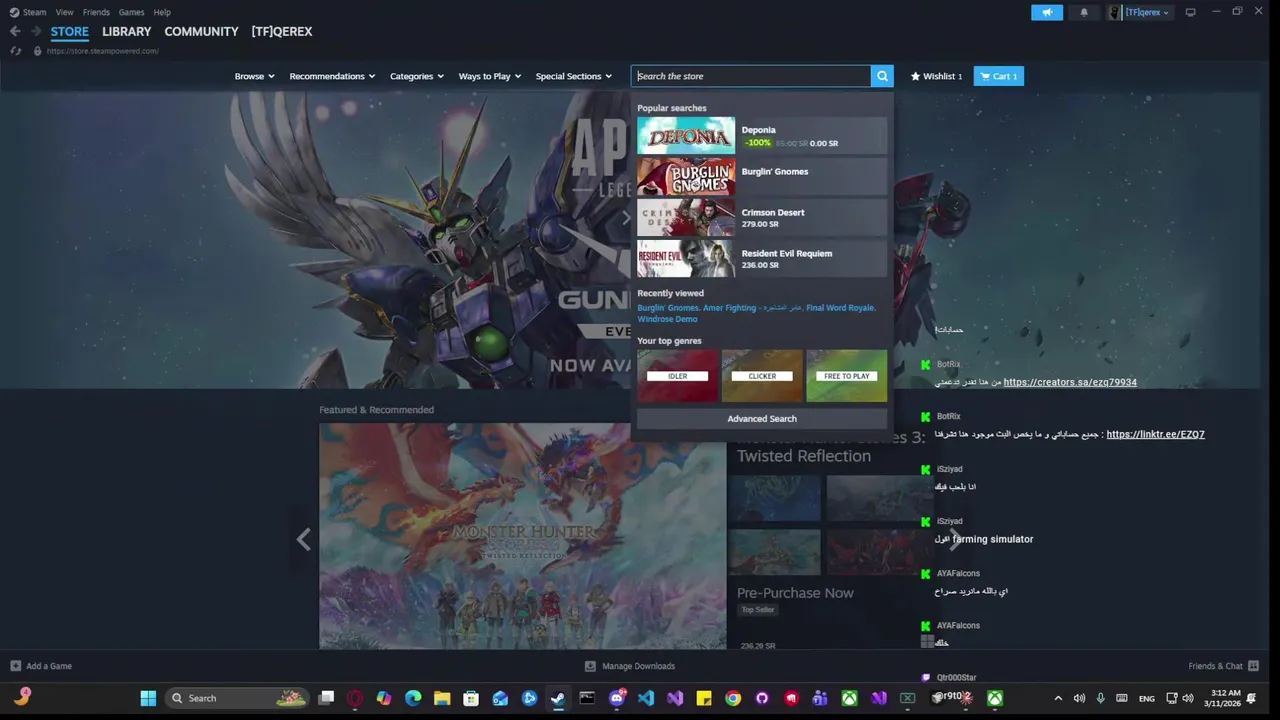Switch to the STORE tab
Screen dimensions: 1280x720
point(70,31)
